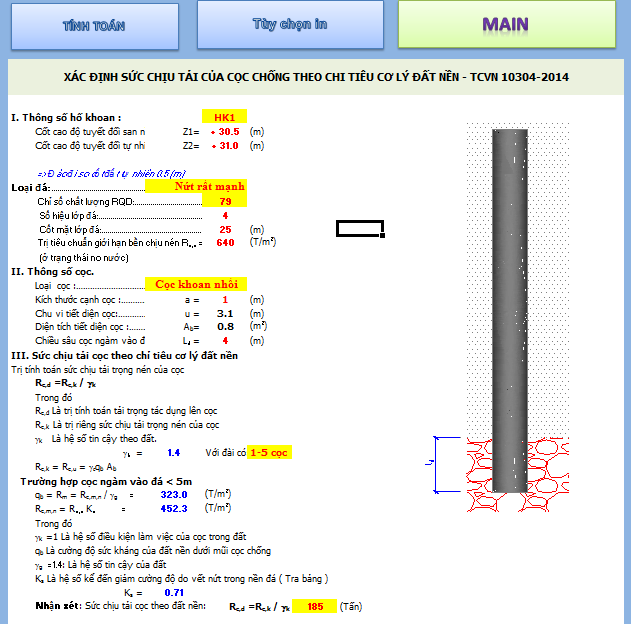
Task: Select the Z2 value 31.0 cell
Action: [225, 146]
